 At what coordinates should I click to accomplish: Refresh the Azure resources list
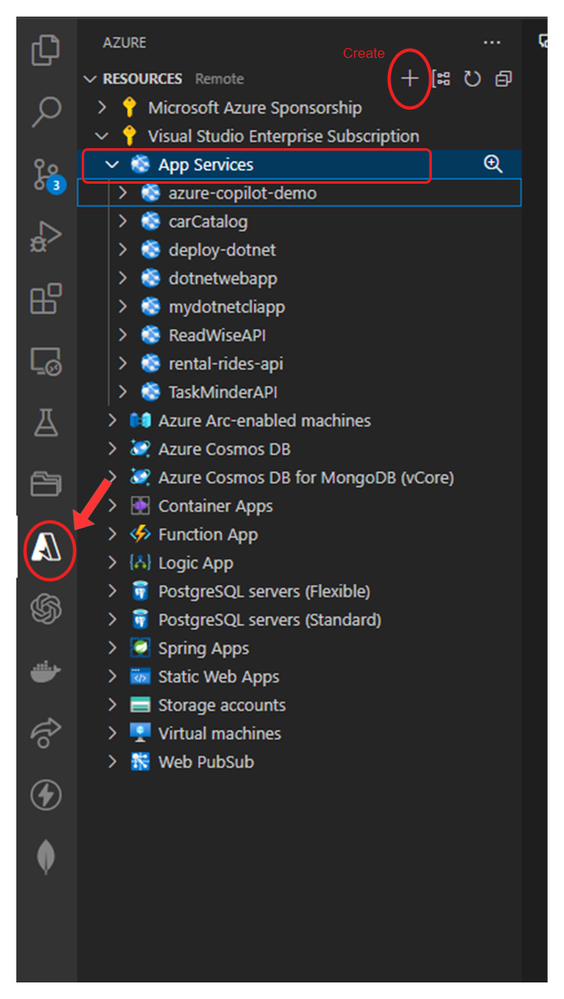coord(472,79)
